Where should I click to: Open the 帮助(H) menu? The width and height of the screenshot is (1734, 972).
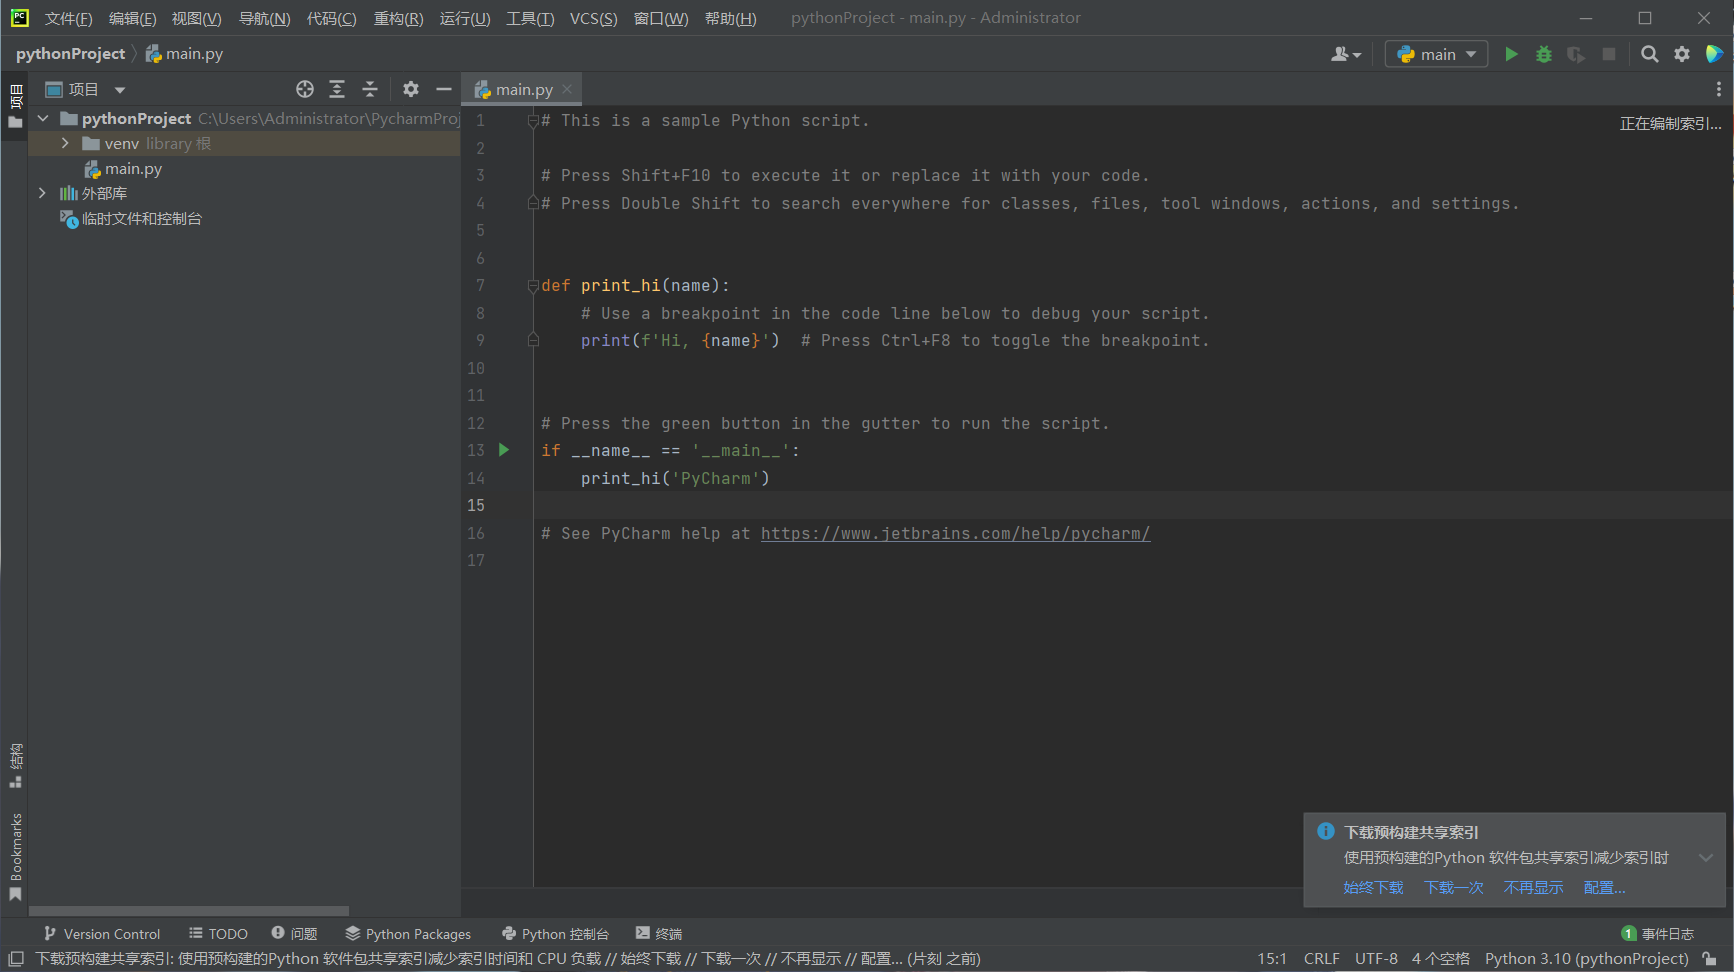[x=730, y=18]
